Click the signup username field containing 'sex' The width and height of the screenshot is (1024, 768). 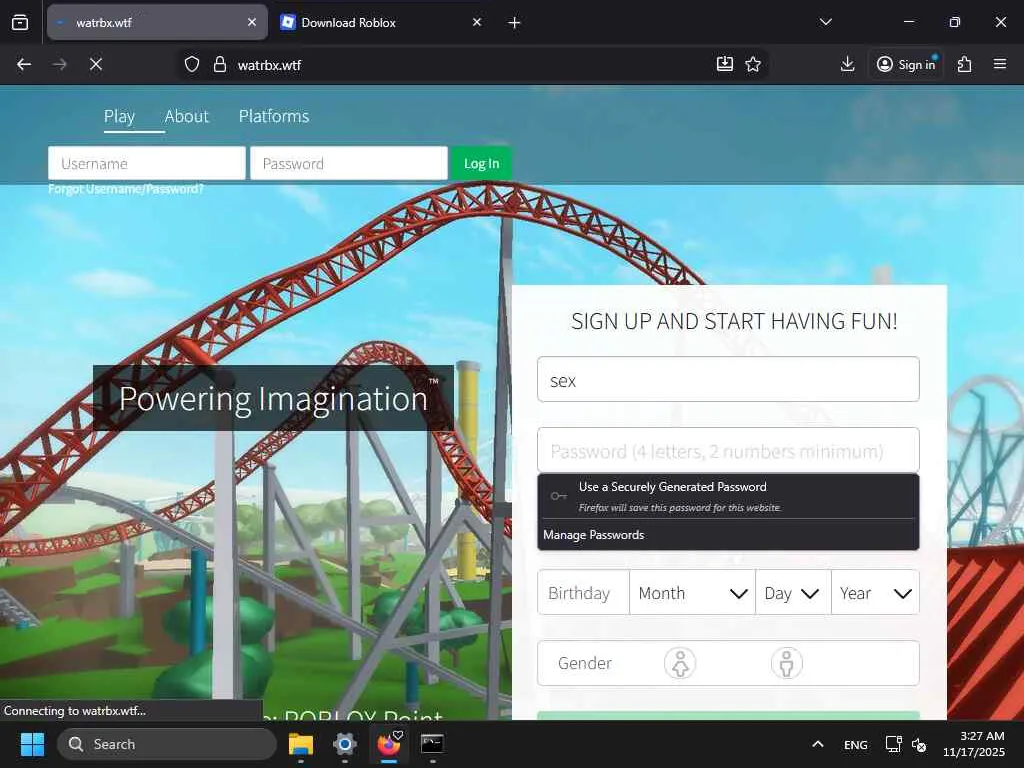tap(728, 379)
